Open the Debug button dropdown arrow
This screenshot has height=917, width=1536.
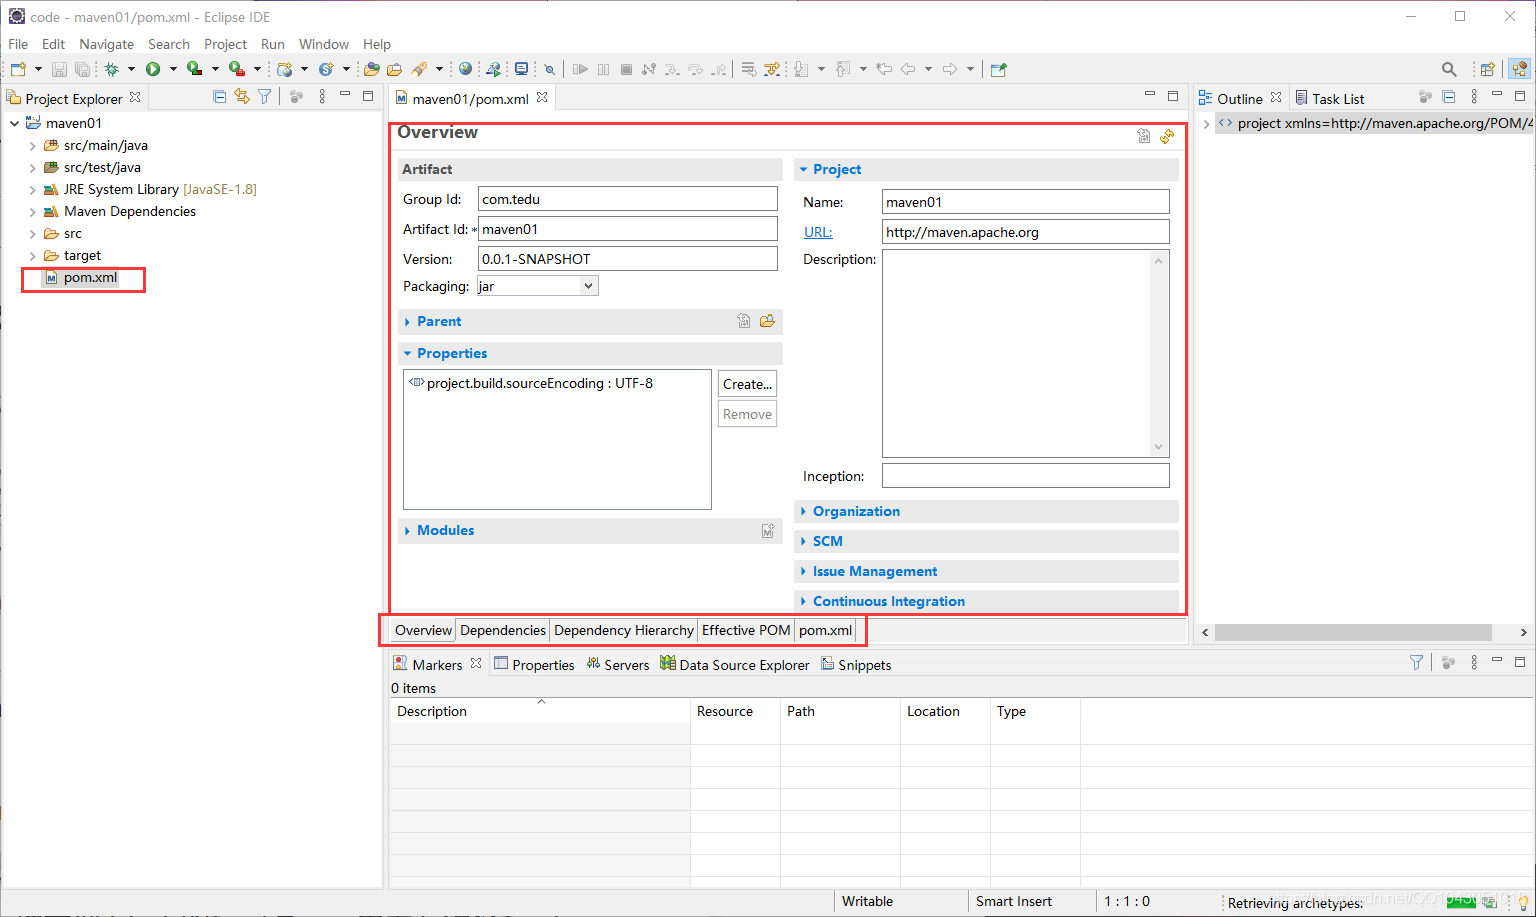[131, 69]
